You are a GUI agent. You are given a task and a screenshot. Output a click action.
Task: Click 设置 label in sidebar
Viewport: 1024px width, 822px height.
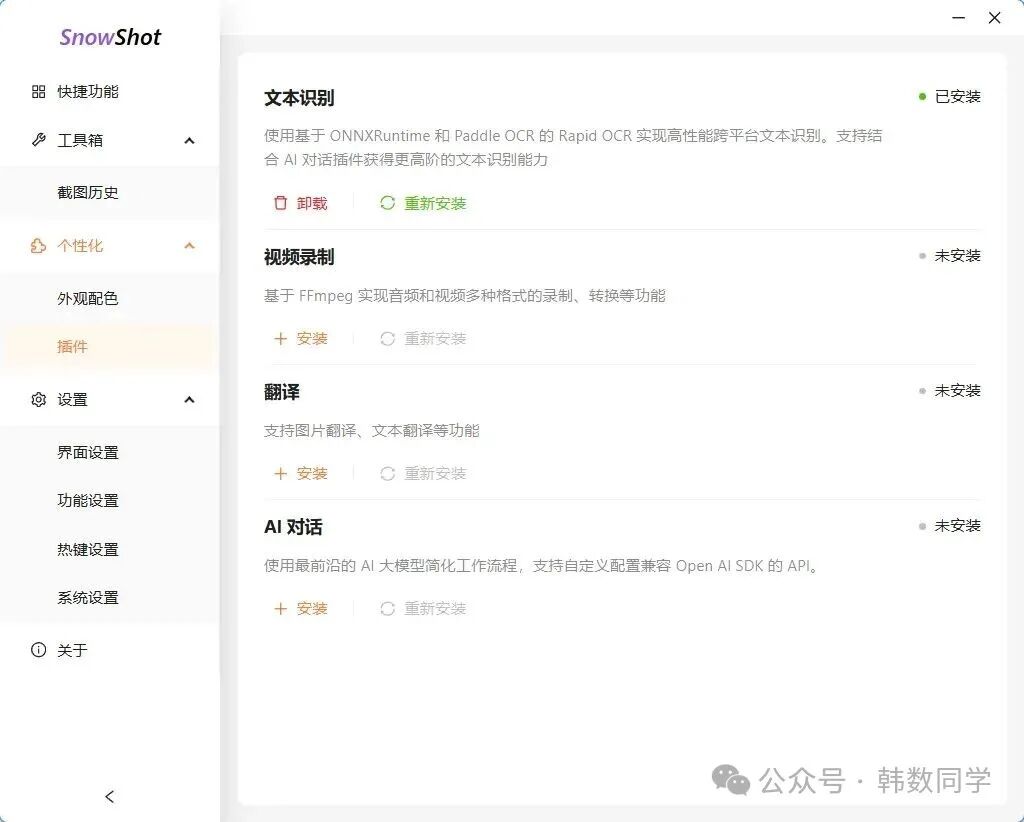[72, 400]
